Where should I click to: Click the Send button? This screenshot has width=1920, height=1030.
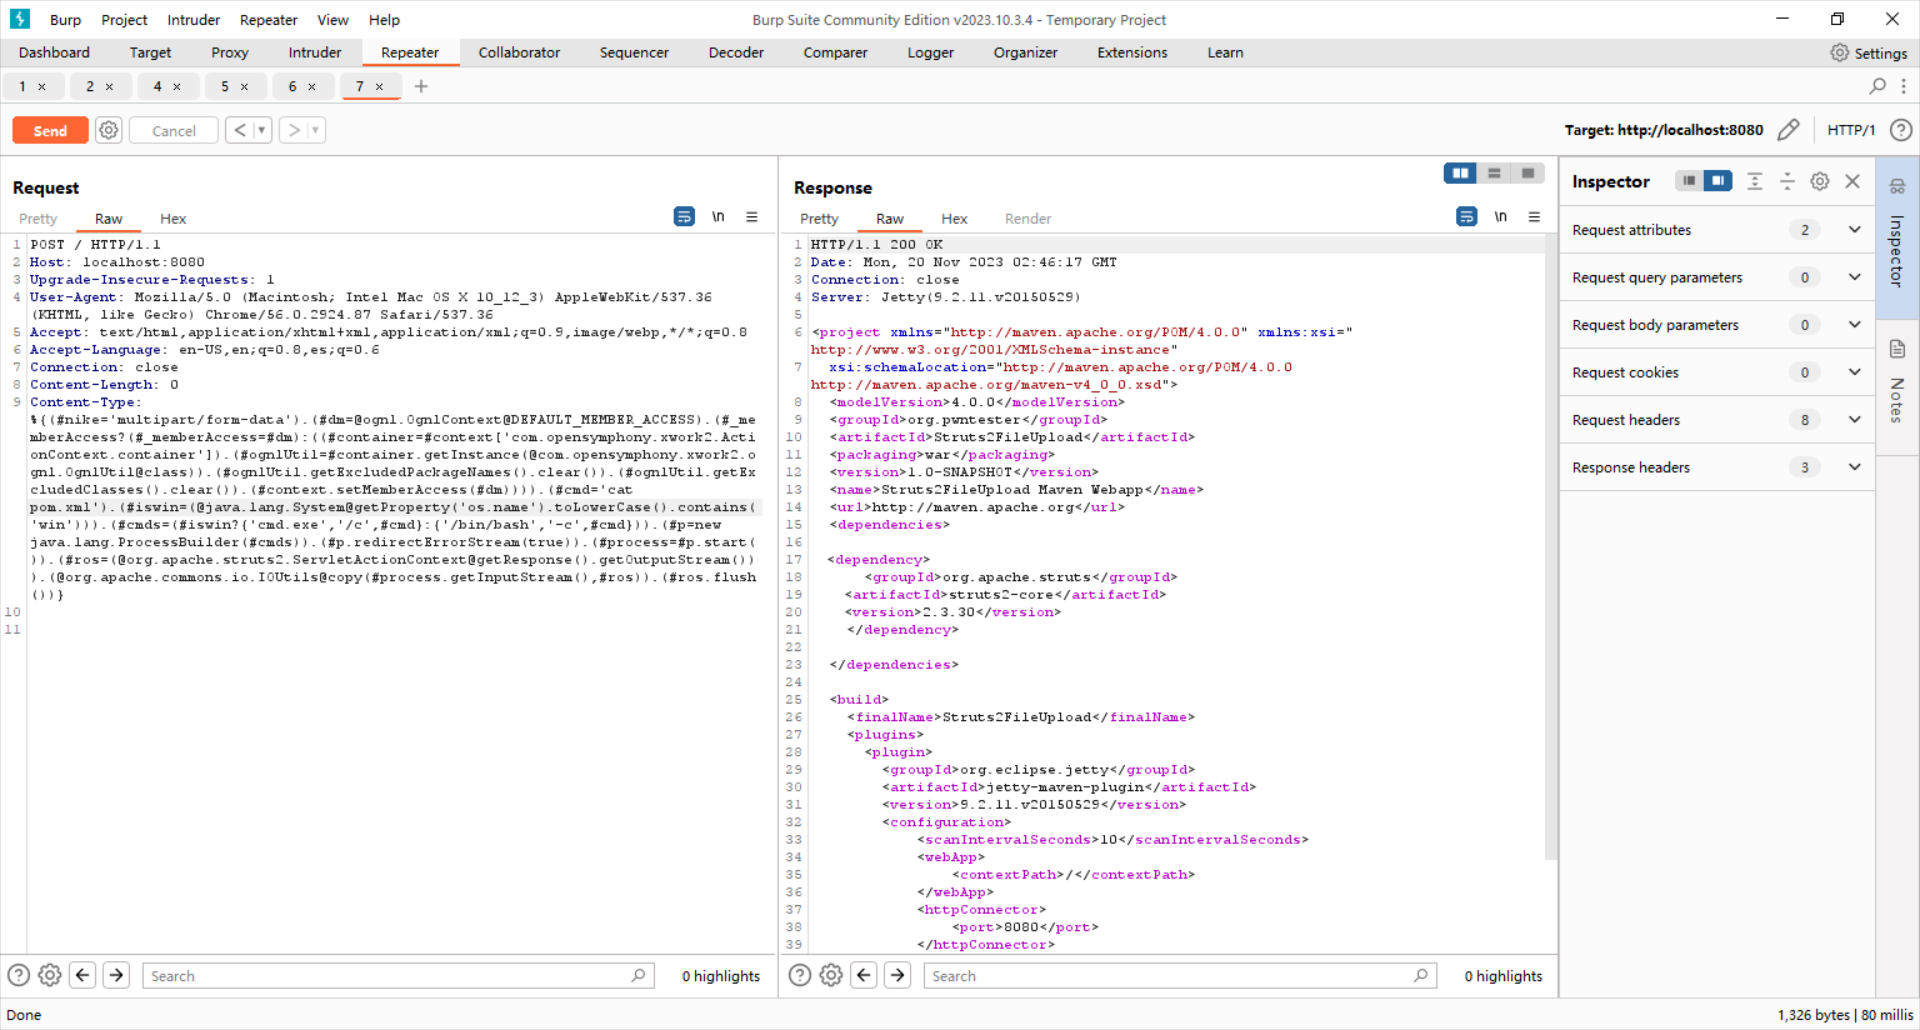point(49,130)
